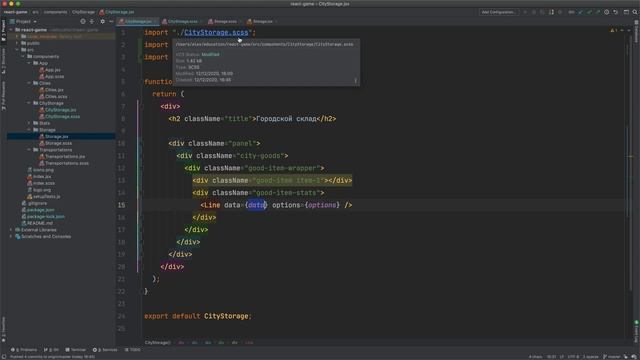
Task: Open the Project view dropdown
Action: coord(23,21)
